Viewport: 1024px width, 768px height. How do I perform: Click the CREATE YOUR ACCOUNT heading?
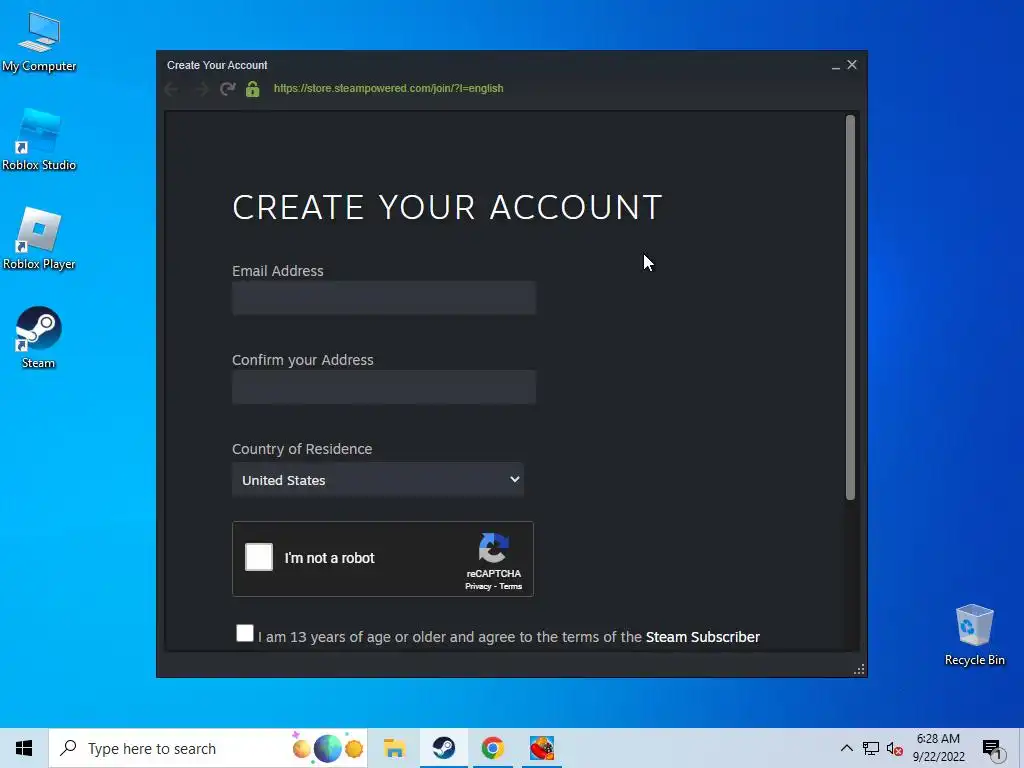(x=447, y=207)
